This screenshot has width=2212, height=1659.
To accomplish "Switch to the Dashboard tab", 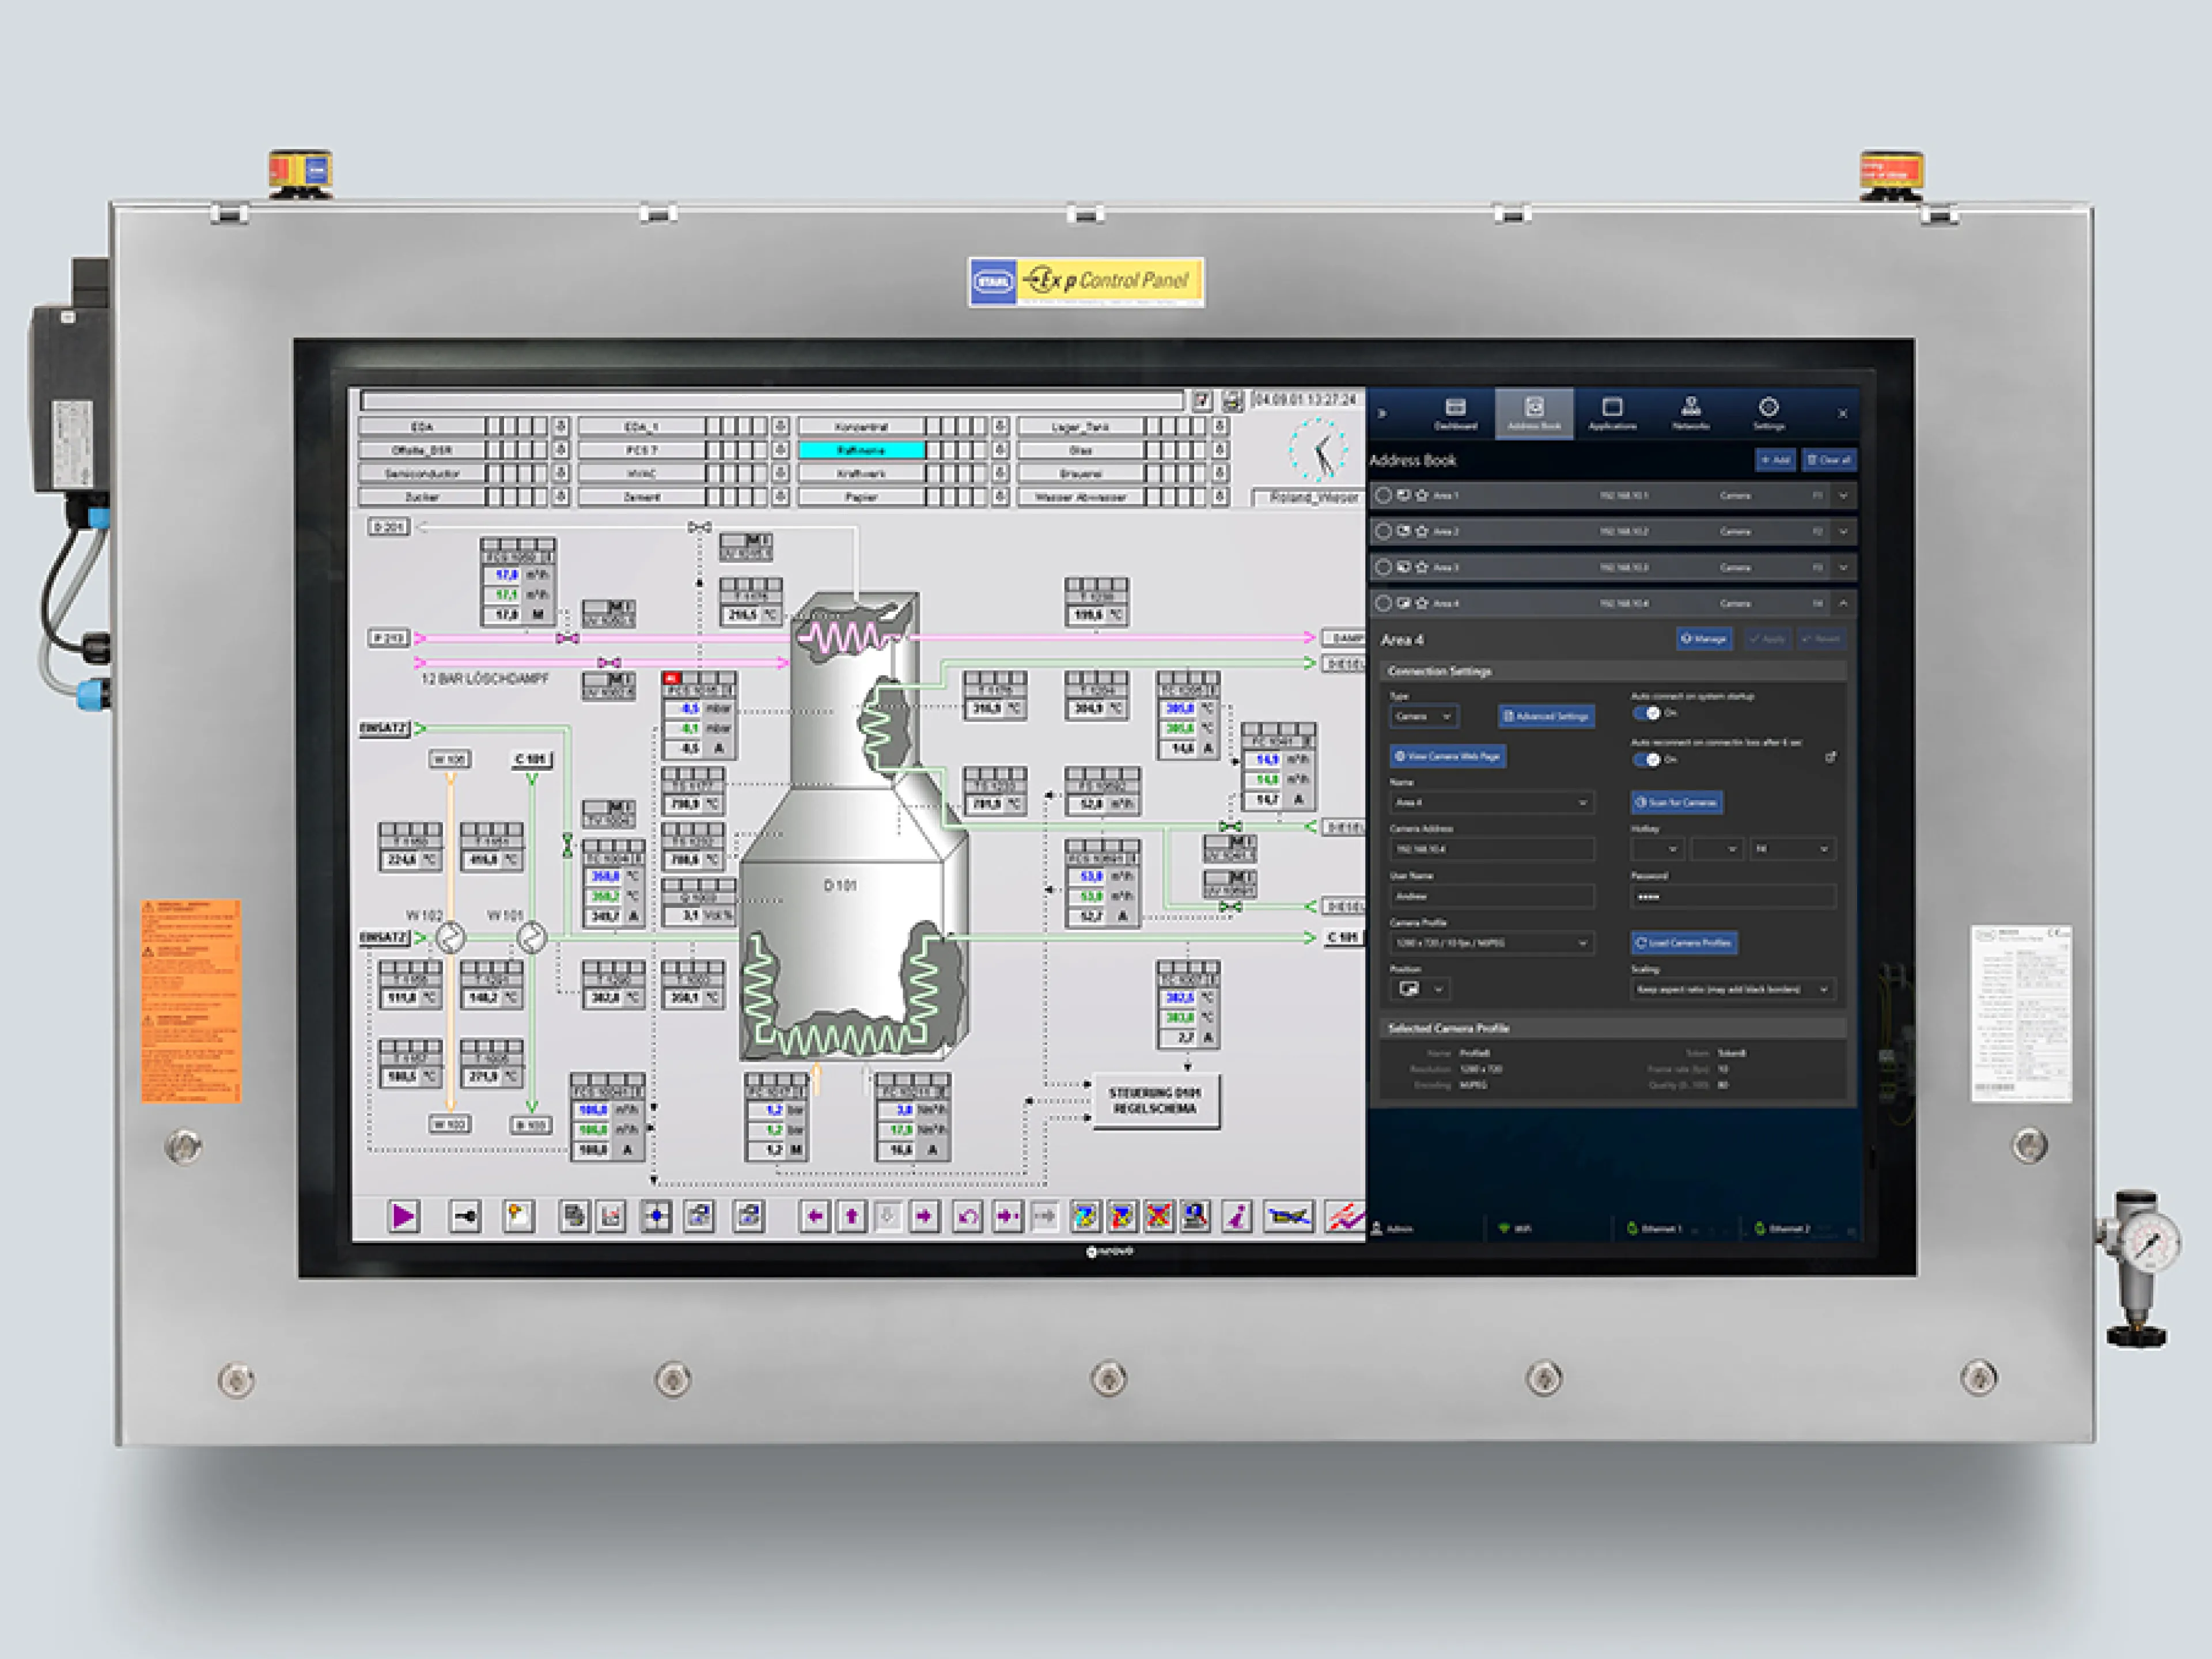I will [1455, 413].
